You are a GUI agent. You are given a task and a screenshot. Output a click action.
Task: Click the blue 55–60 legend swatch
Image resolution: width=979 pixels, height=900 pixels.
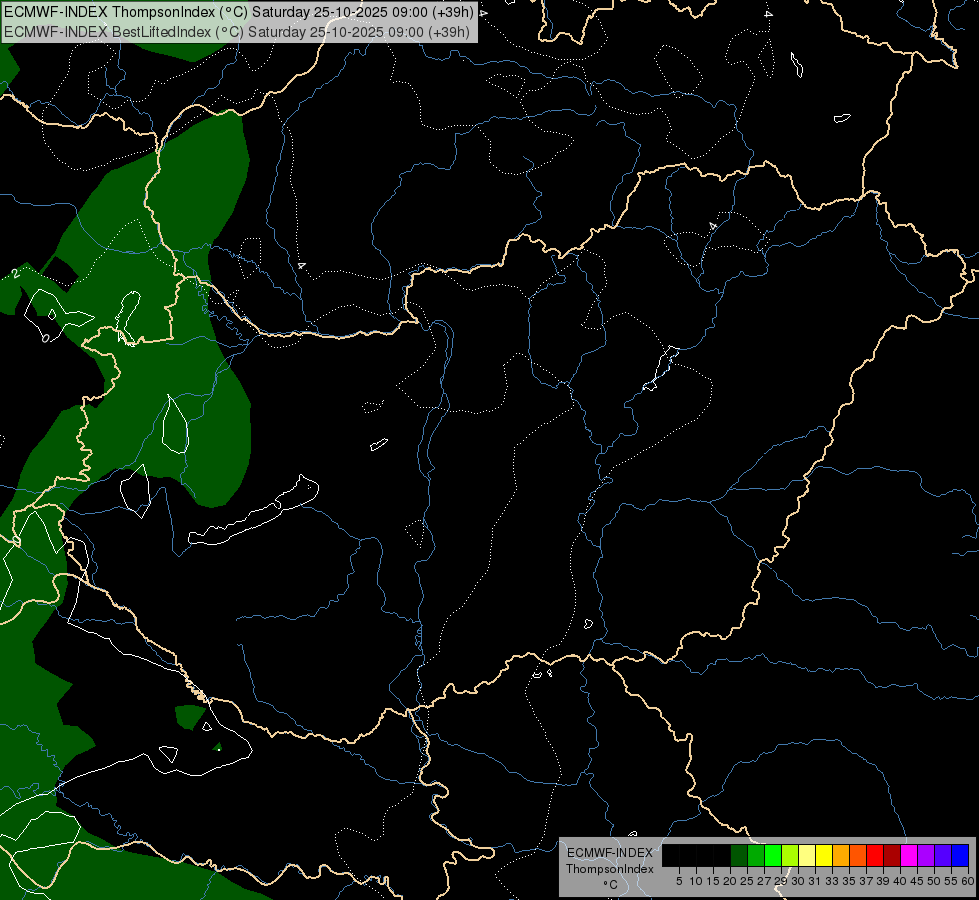tap(960, 855)
